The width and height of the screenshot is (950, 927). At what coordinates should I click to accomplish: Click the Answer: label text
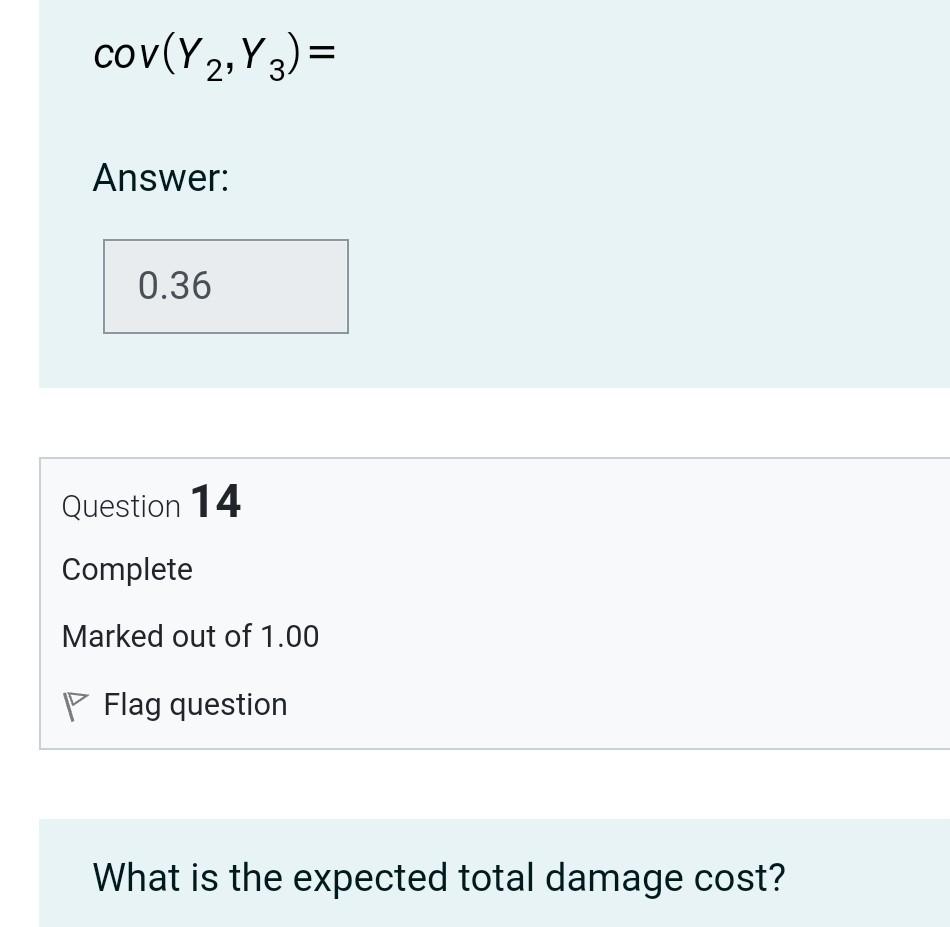tap(161, 178)
